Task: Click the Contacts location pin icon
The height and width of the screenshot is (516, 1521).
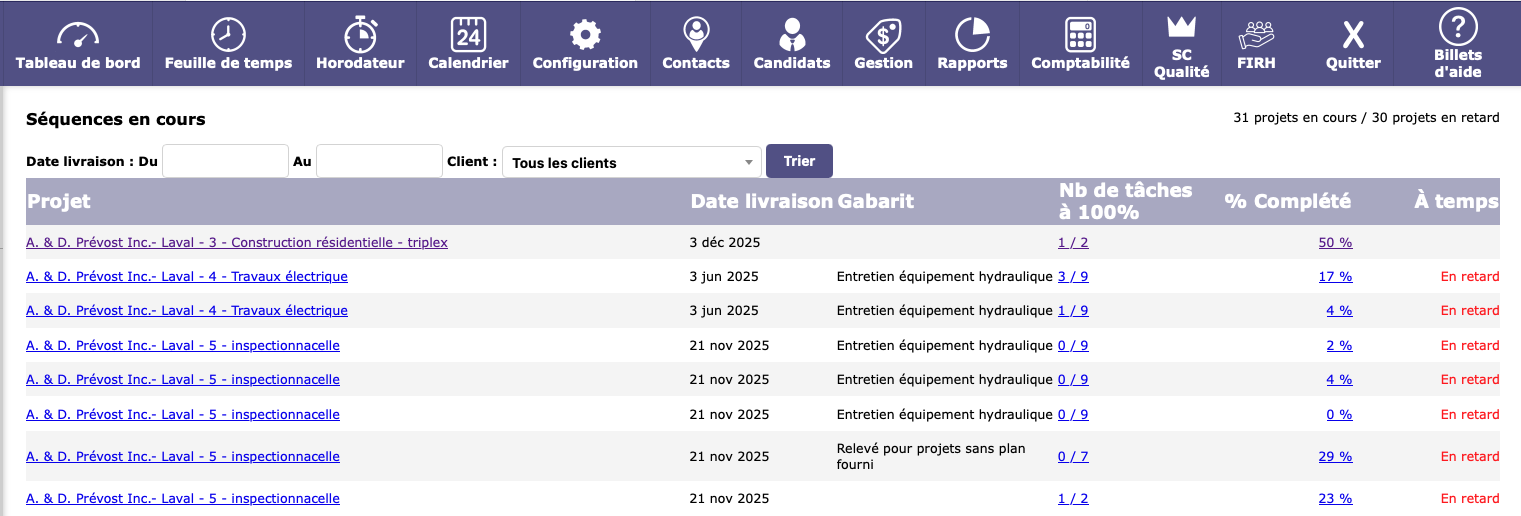Action: click(696, 35)
